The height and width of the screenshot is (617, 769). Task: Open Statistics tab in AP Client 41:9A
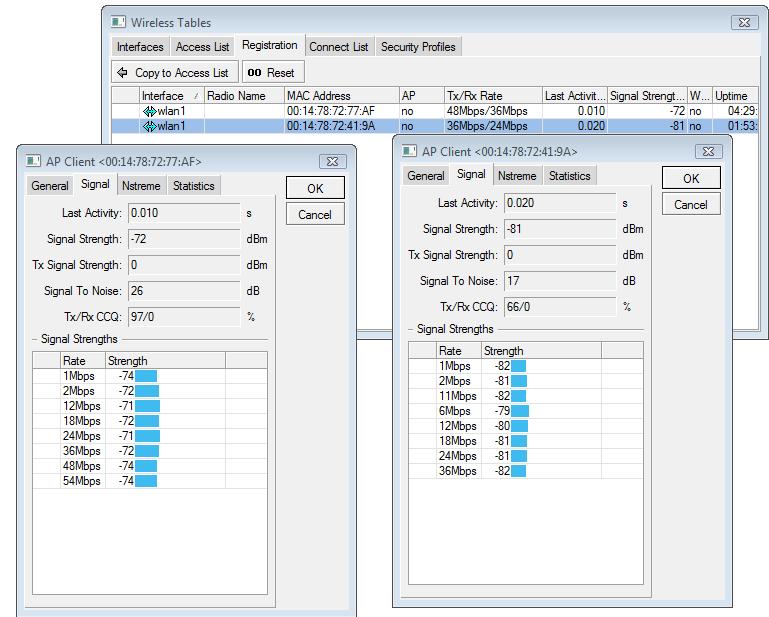tap(570, 176)
